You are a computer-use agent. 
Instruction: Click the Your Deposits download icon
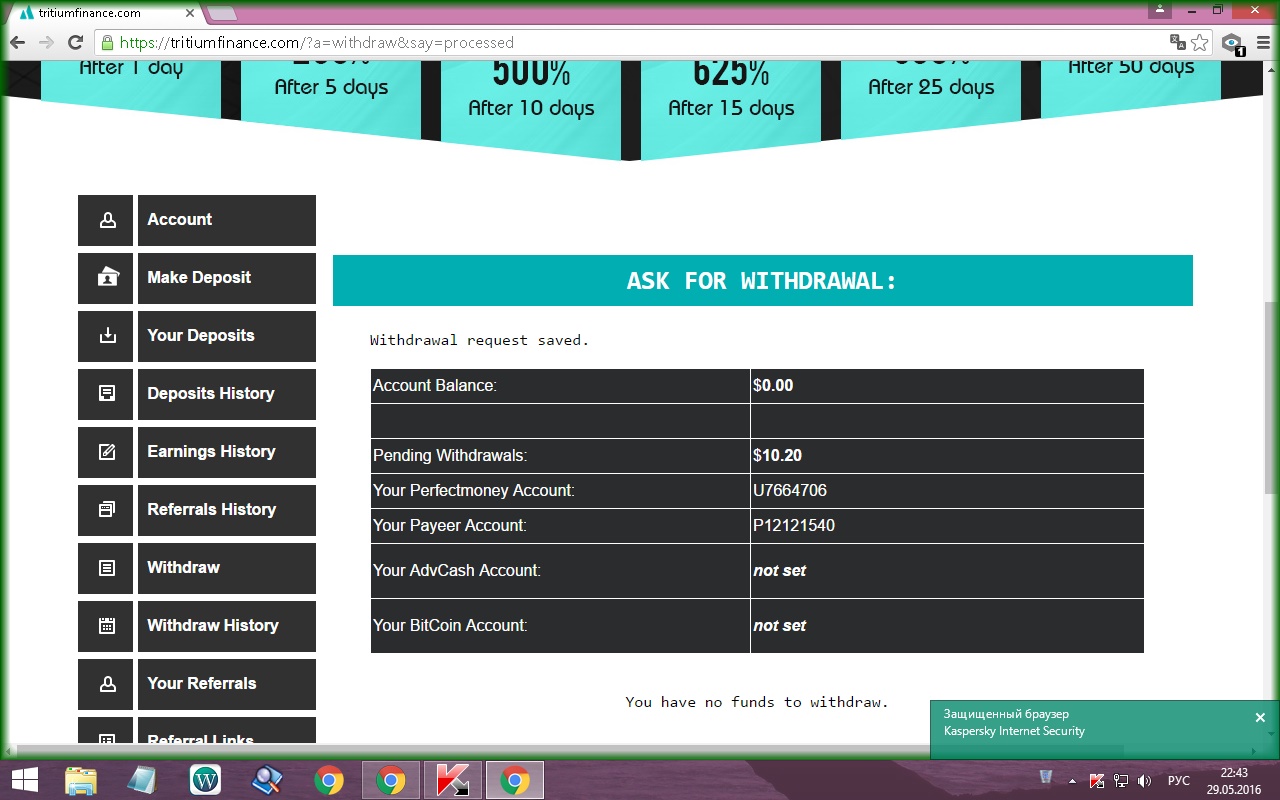click(106, 337)
